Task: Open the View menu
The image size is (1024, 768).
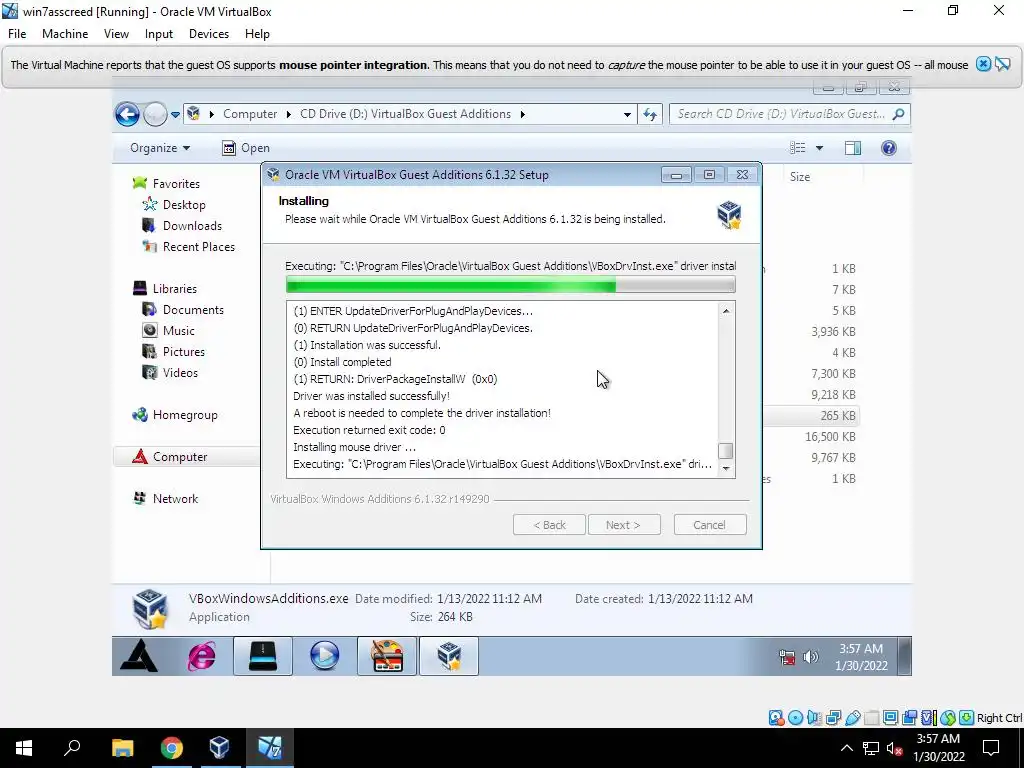Action: [x=116, y=34]
